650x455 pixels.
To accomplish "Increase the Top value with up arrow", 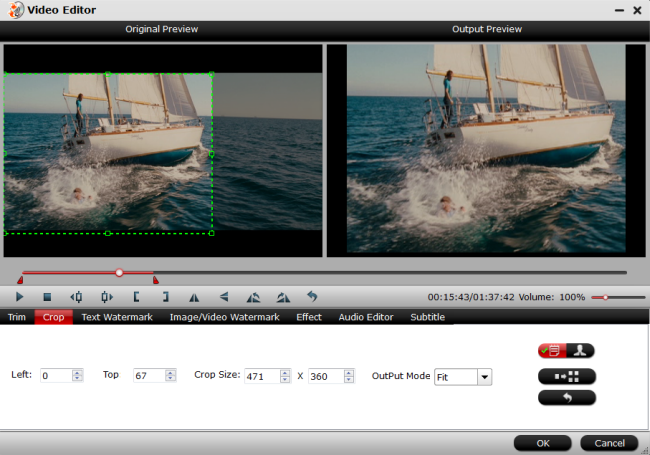I will tap(170, 372).
